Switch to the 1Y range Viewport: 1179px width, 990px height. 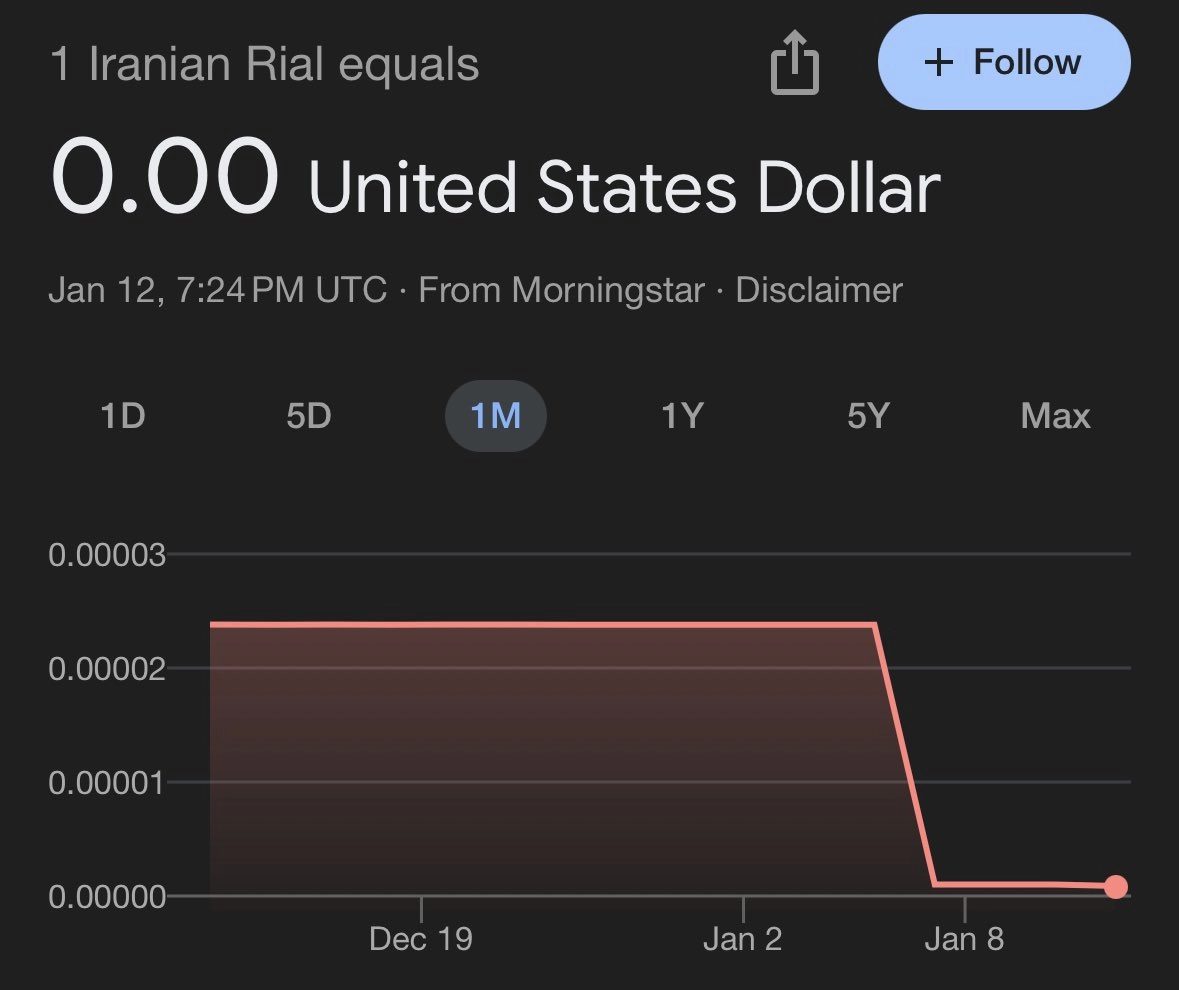click(x=682, y=415)
